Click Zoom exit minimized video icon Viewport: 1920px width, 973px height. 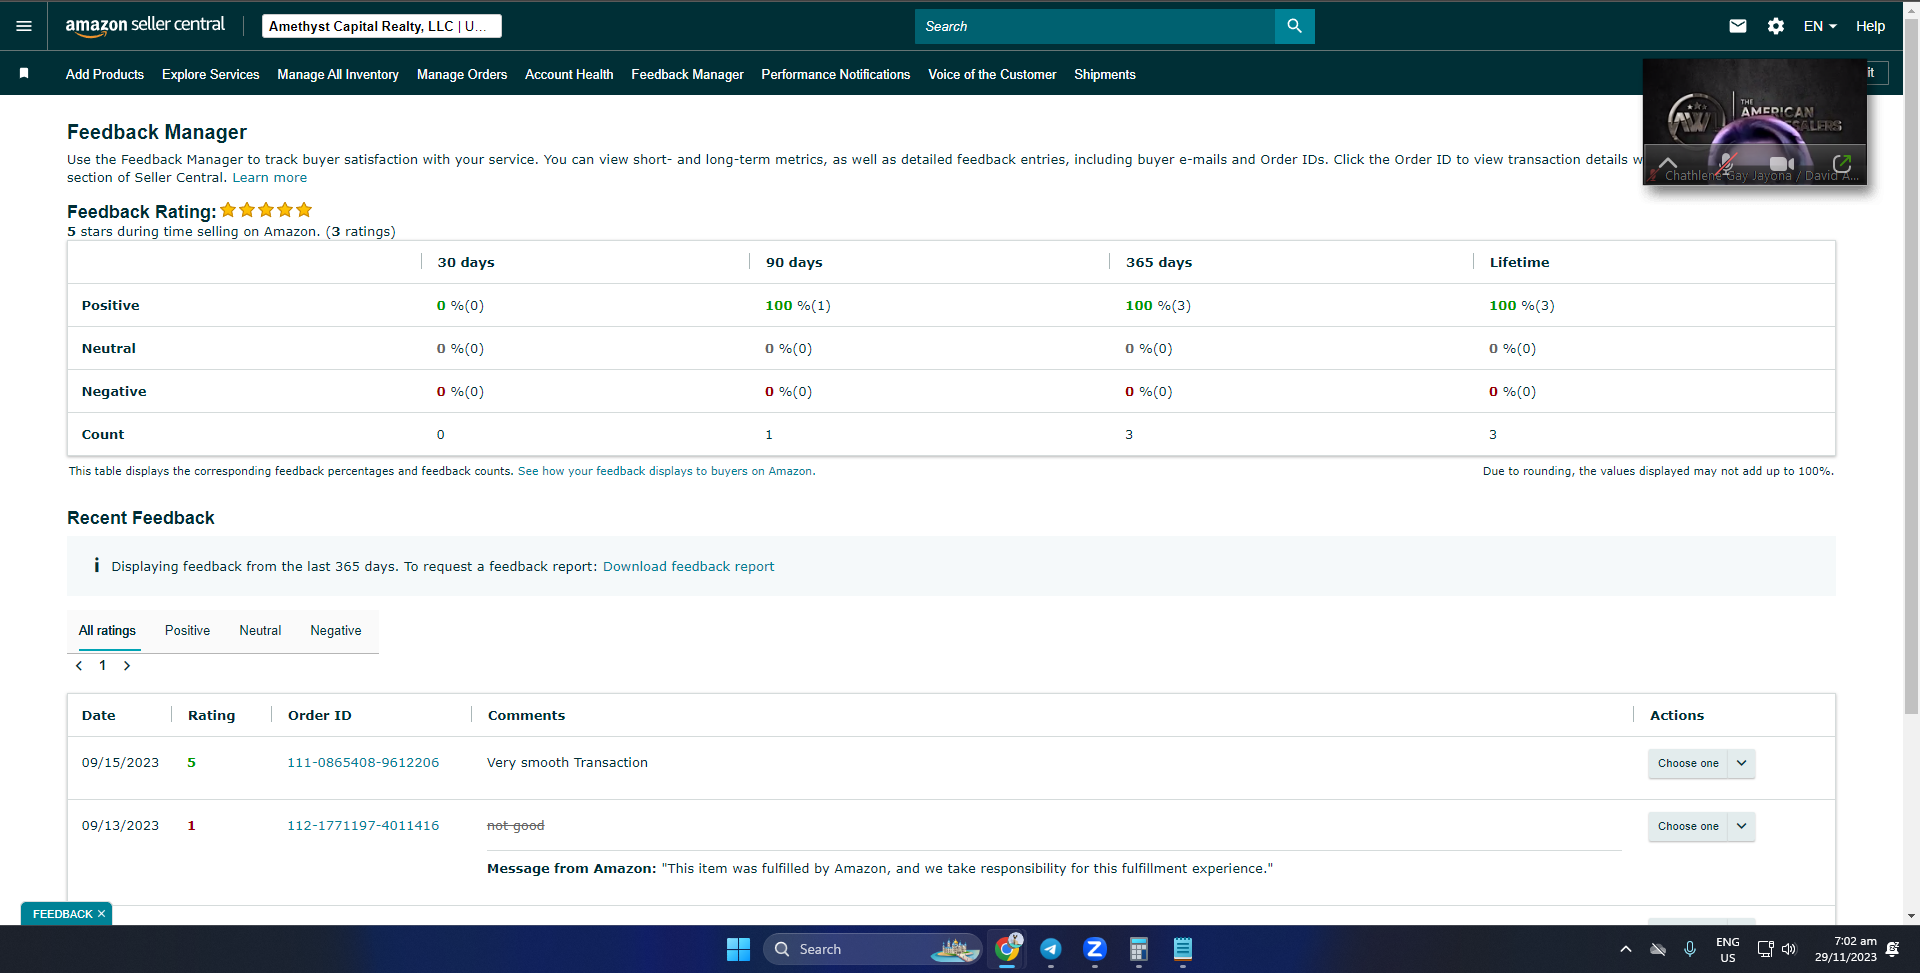click(1842, 163)
